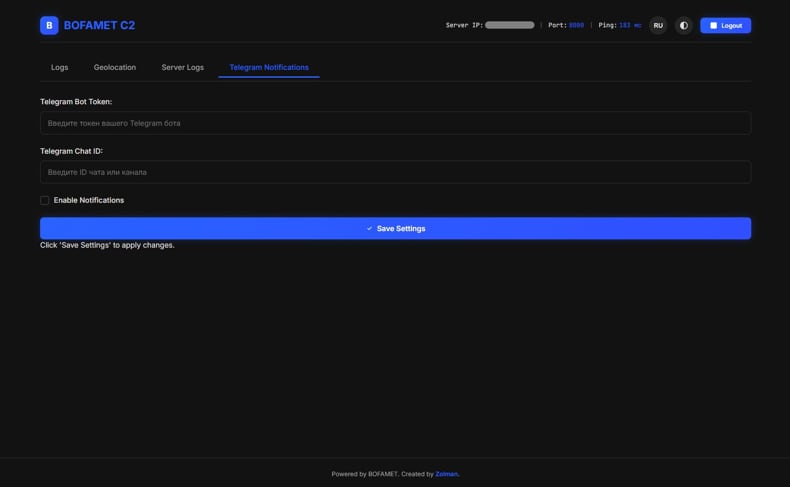Click the Port 8000 value

(x=576, y=25)
